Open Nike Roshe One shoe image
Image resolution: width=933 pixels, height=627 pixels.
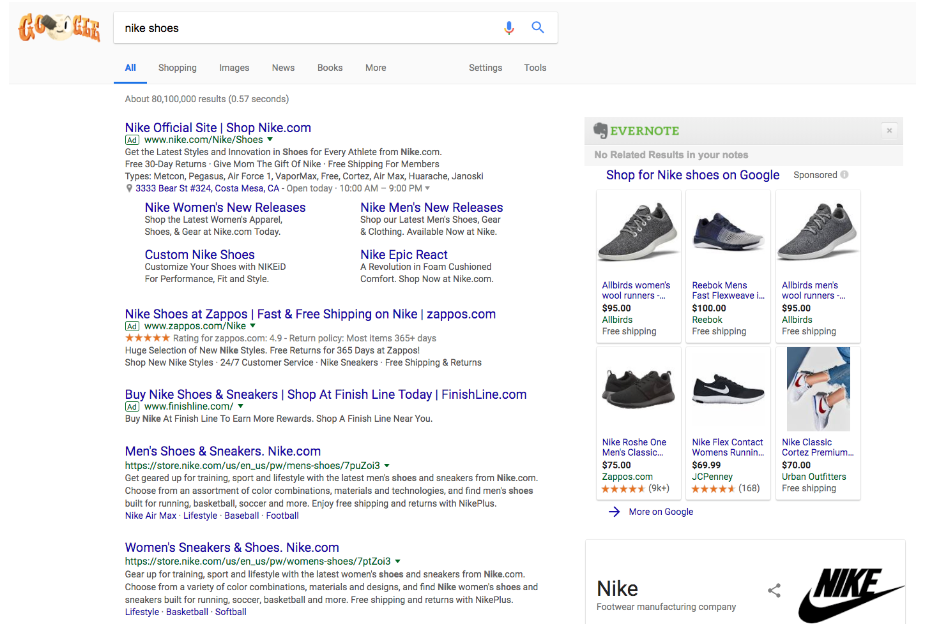pos(638,389)
